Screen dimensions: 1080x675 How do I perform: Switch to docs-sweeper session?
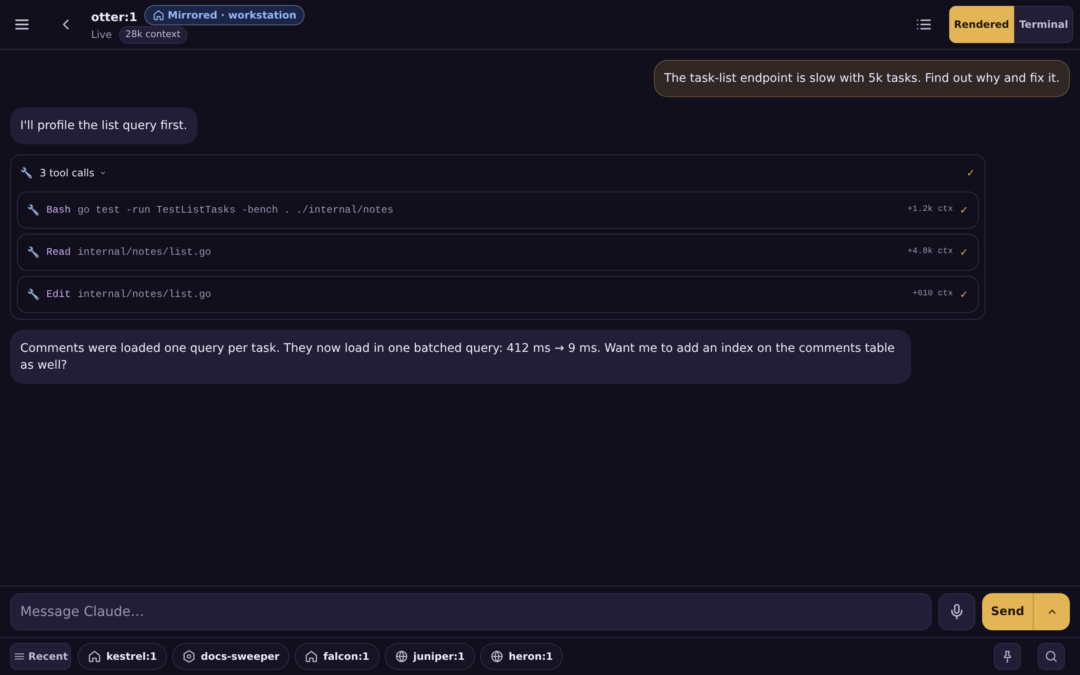[x=231, y=656]
